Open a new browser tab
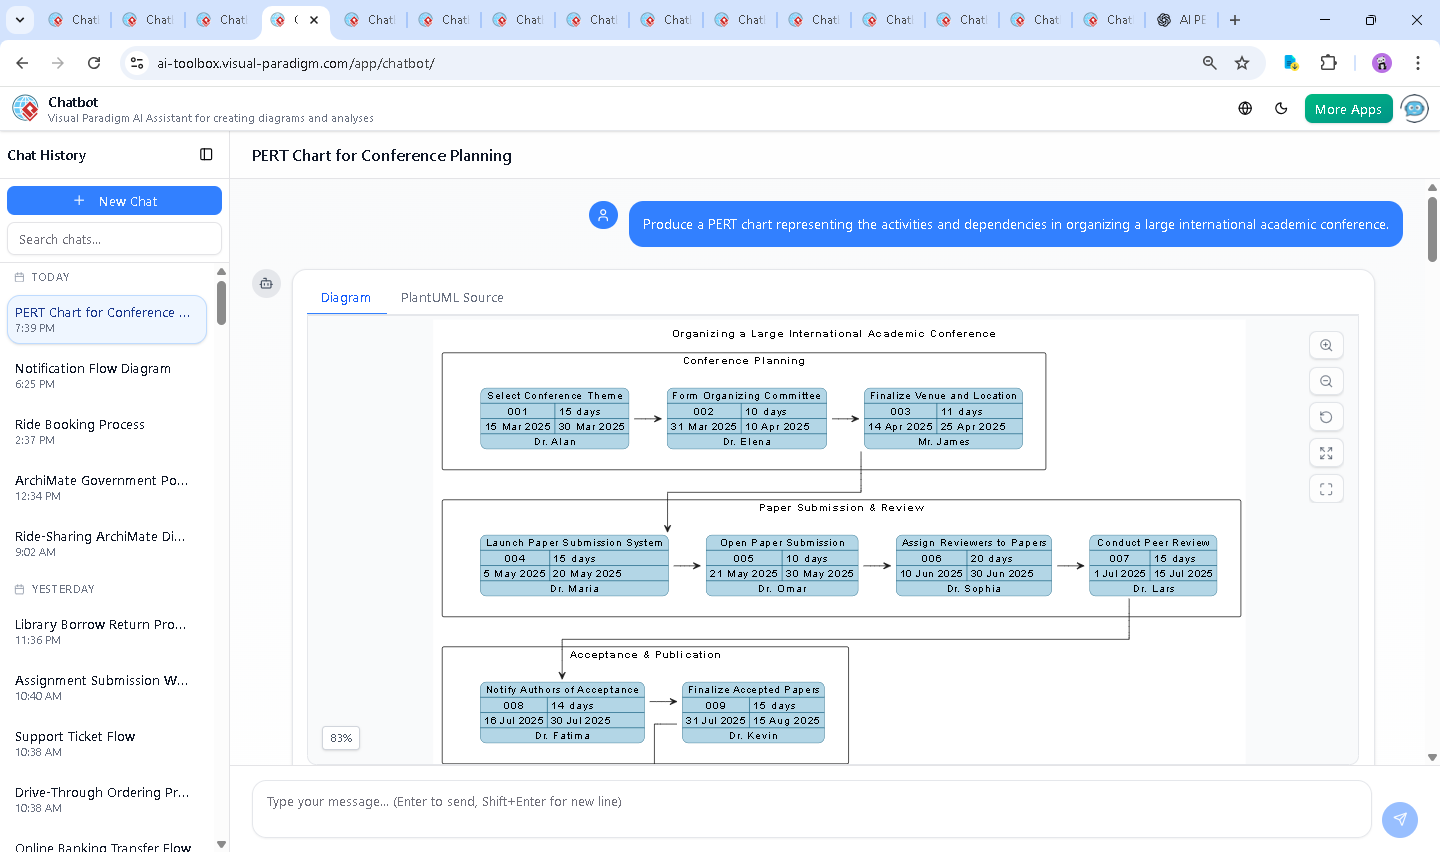 tap(1235, 20)
